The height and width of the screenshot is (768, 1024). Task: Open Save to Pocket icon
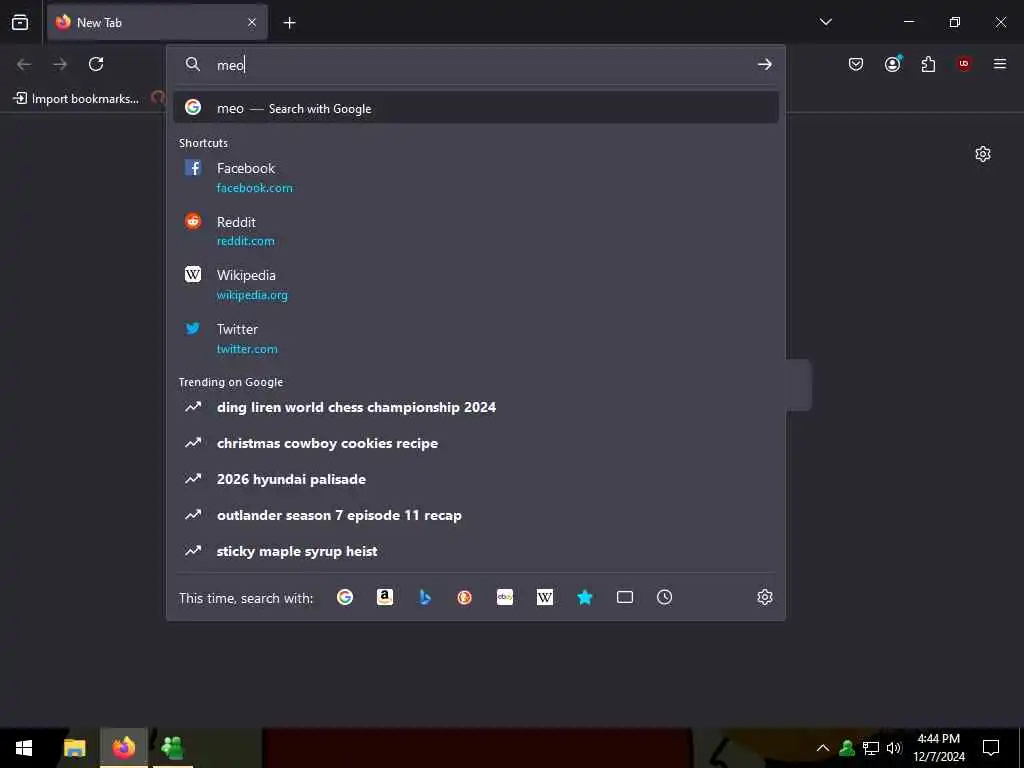[856, 64]
